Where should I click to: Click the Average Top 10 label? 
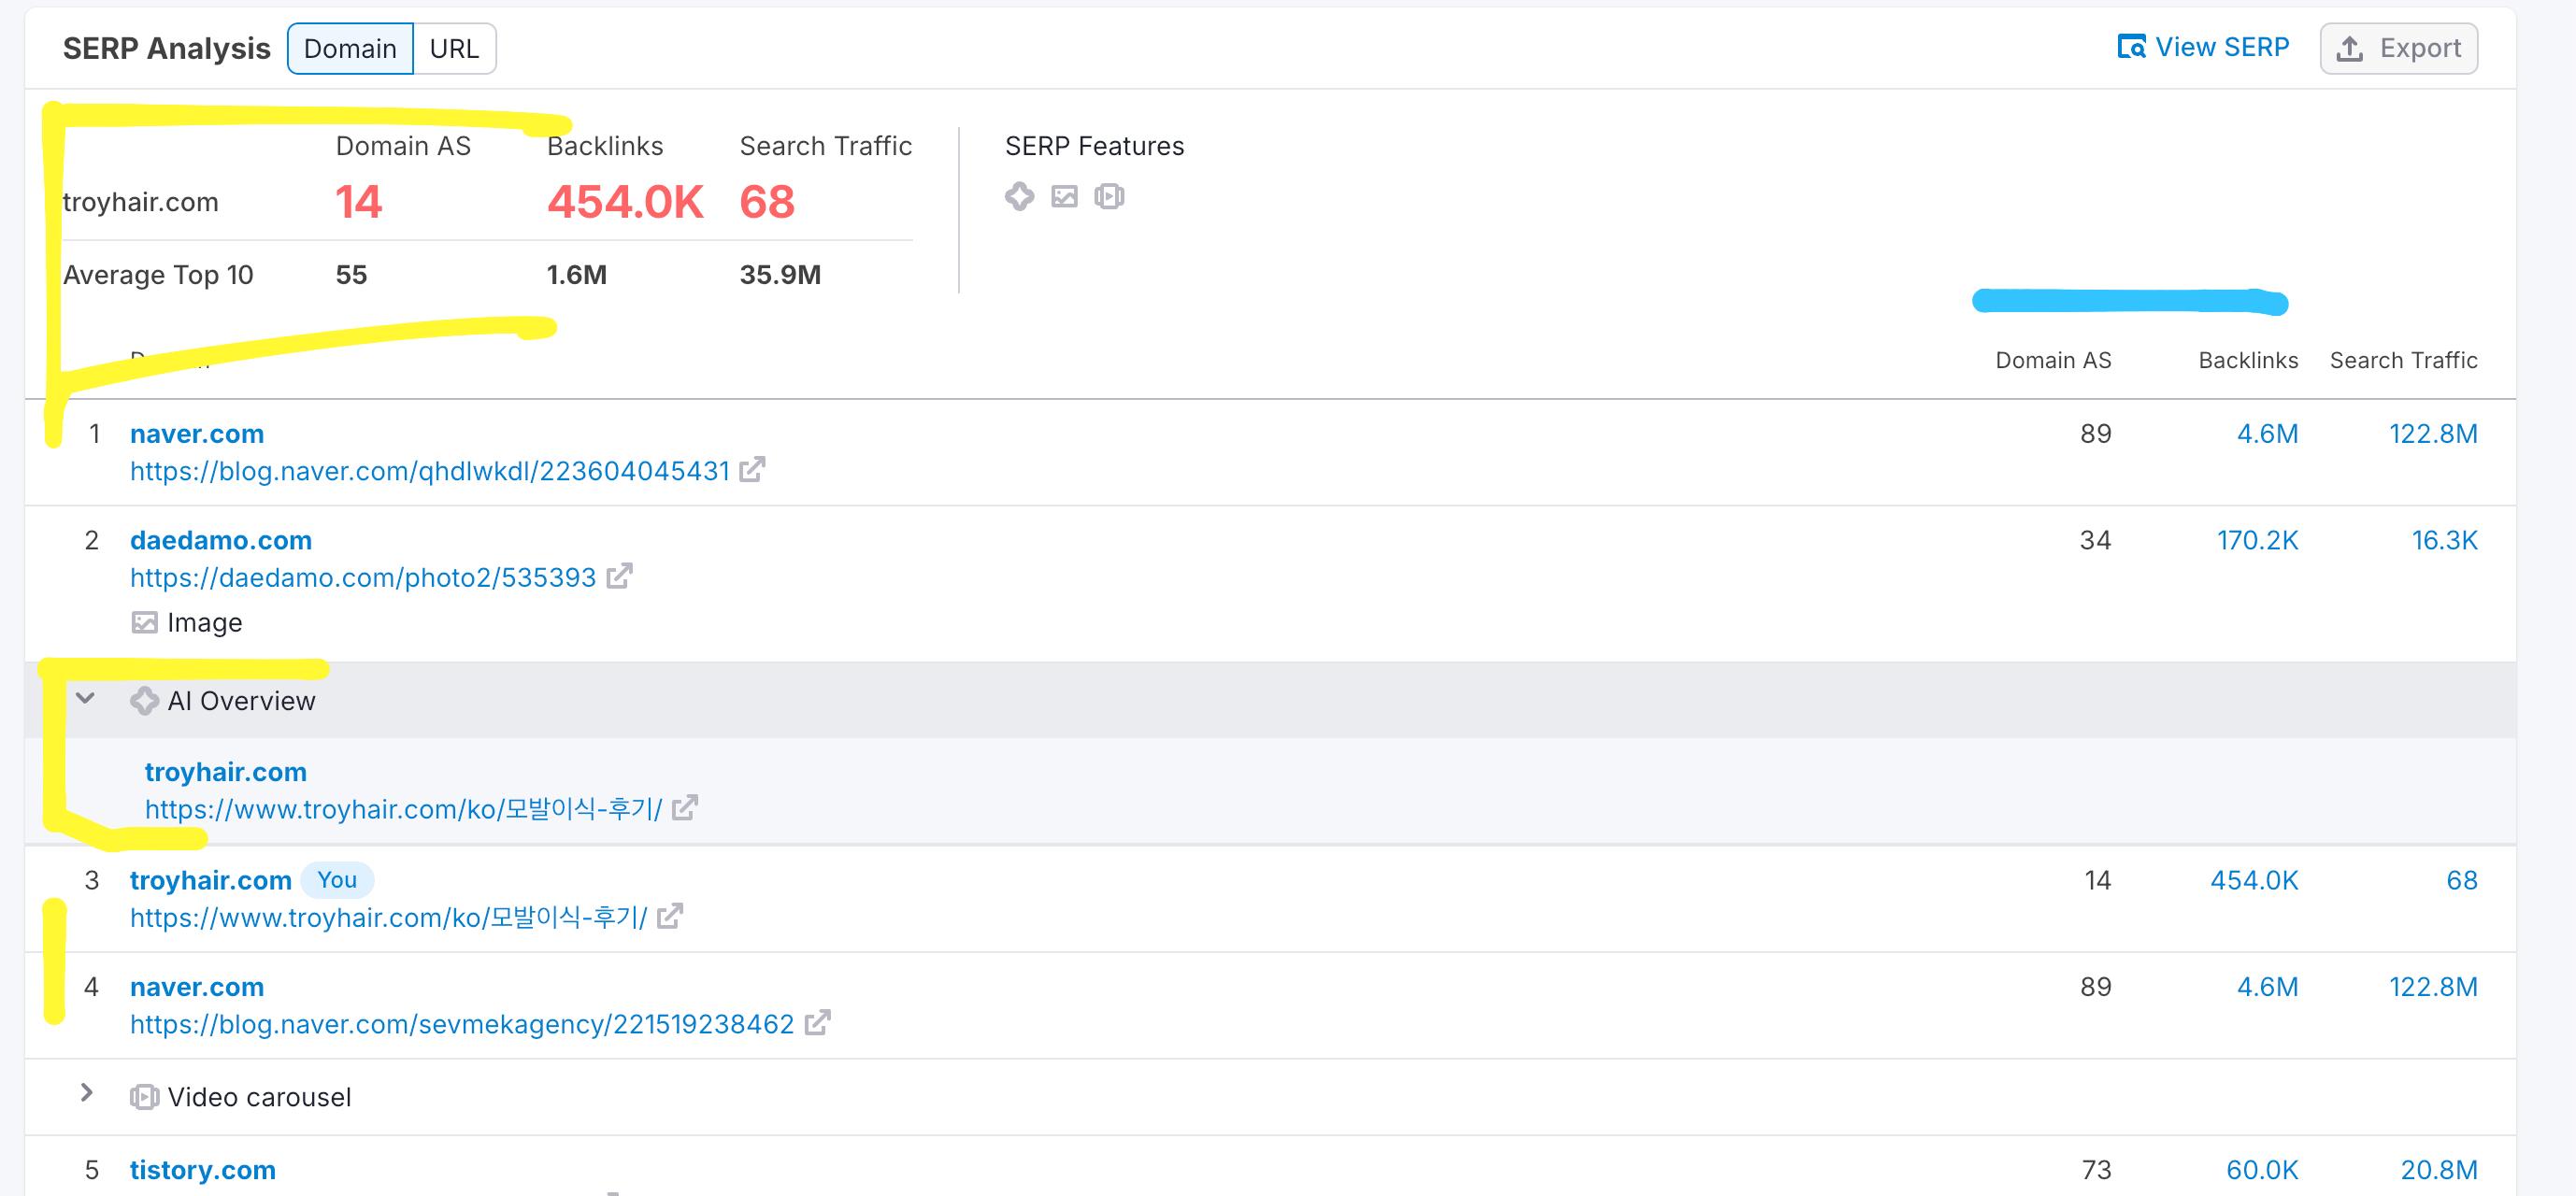coord(158,275)
